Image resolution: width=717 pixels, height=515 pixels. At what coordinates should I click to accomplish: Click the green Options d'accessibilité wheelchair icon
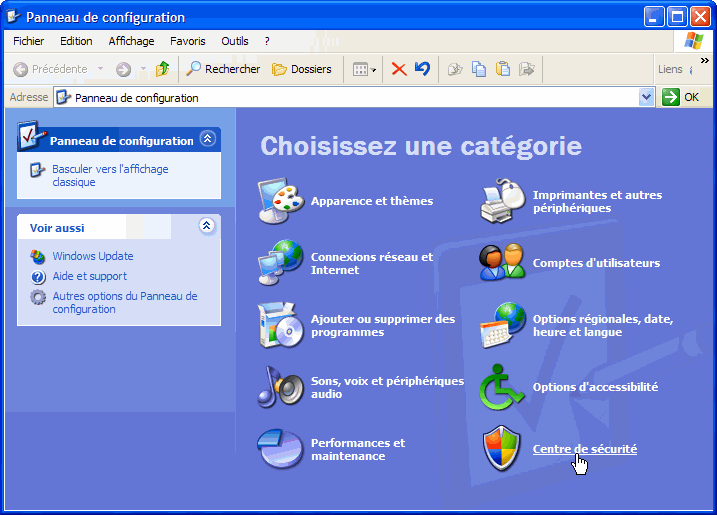point(501,387)
